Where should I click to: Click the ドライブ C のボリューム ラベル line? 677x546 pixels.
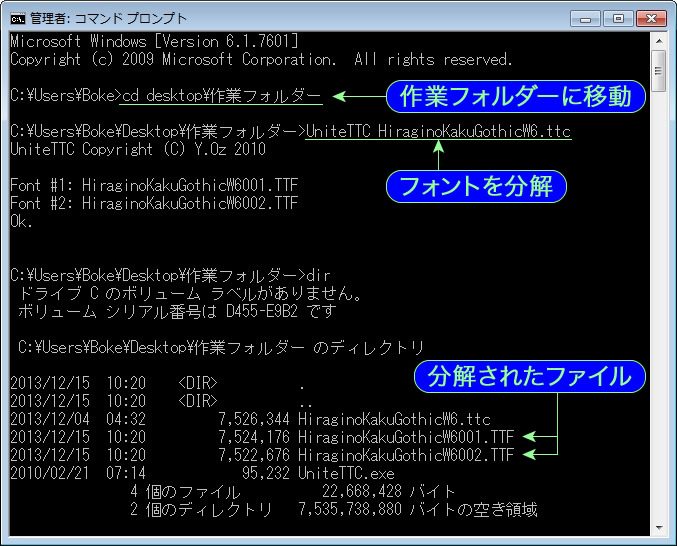pyautogui.click(x=190, y=294)
